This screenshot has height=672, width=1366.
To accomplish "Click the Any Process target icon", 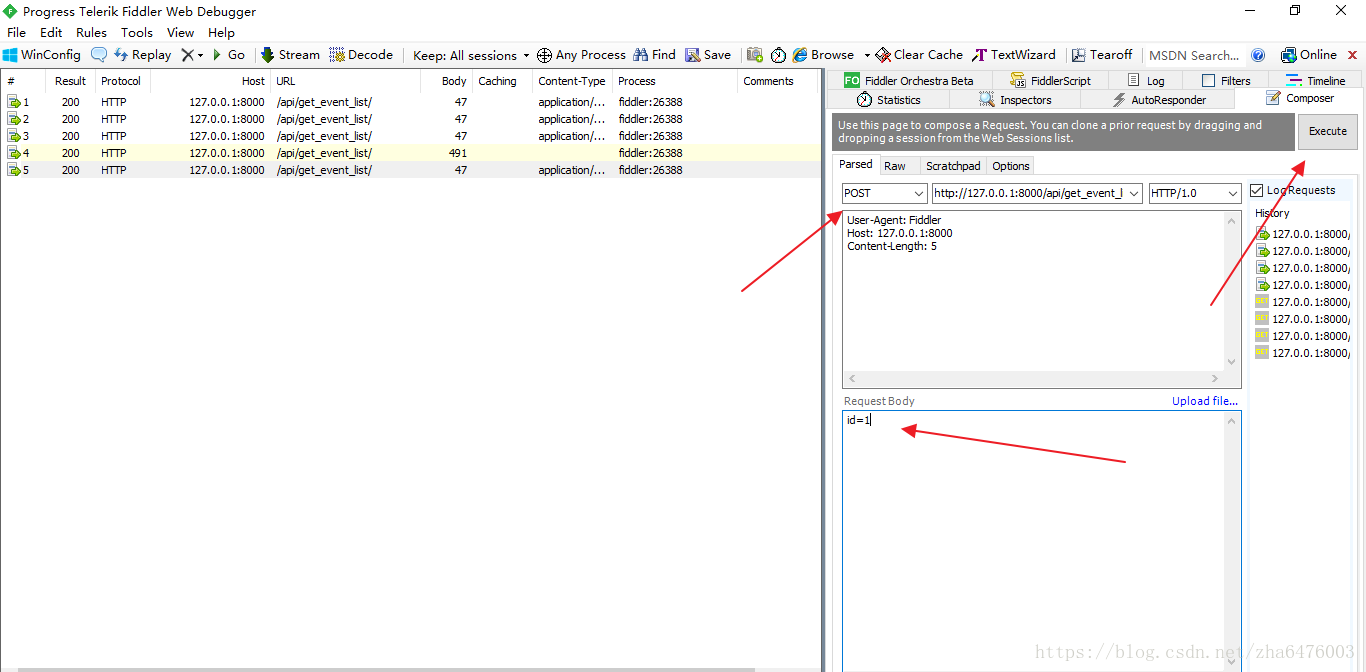I will click(544, 55).
